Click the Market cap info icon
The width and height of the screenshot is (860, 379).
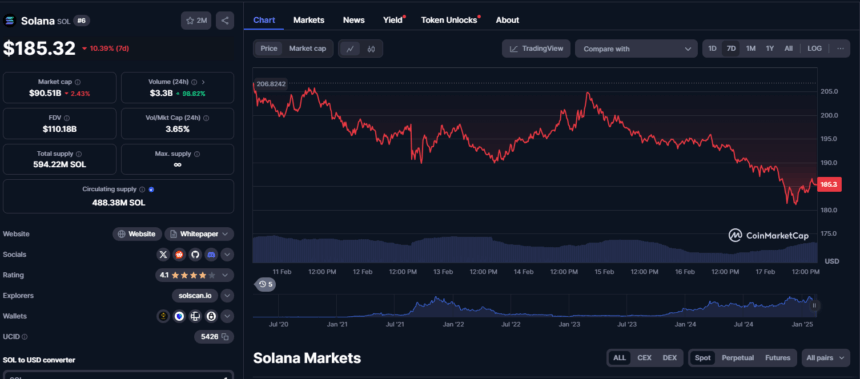pos(77,82)
